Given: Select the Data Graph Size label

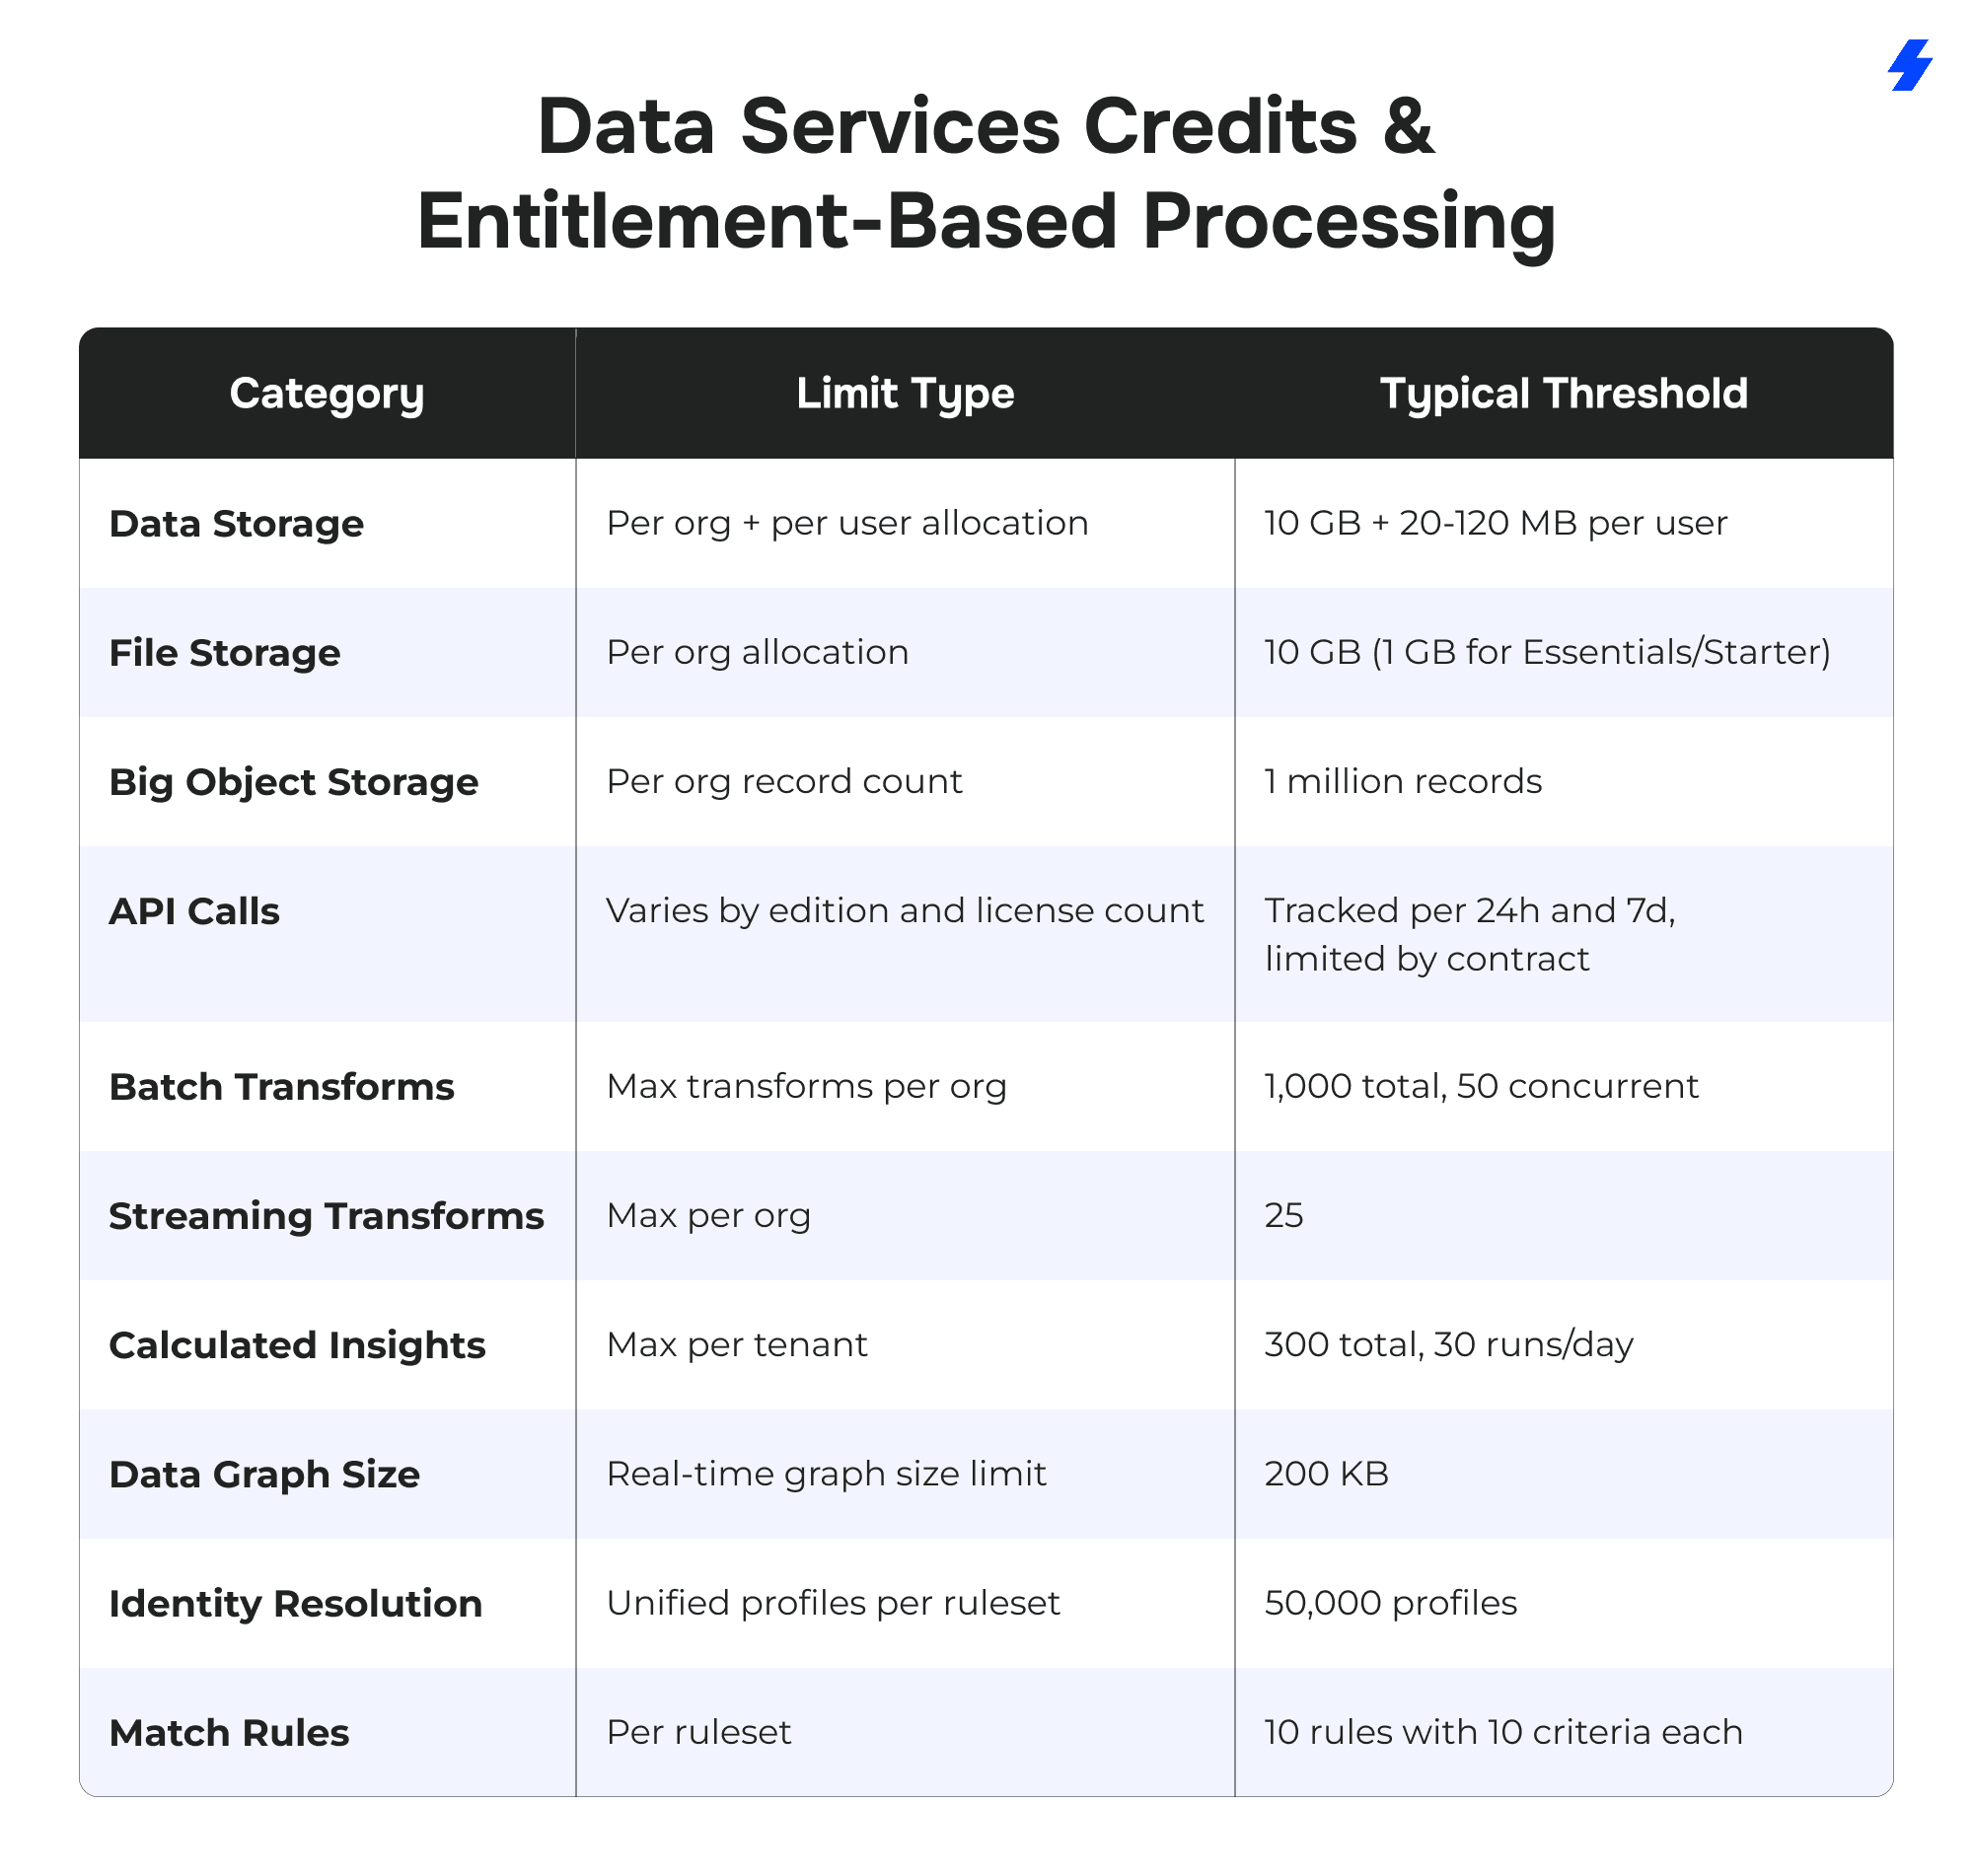Looking at the screenshot, I should tap(264, 1473).
